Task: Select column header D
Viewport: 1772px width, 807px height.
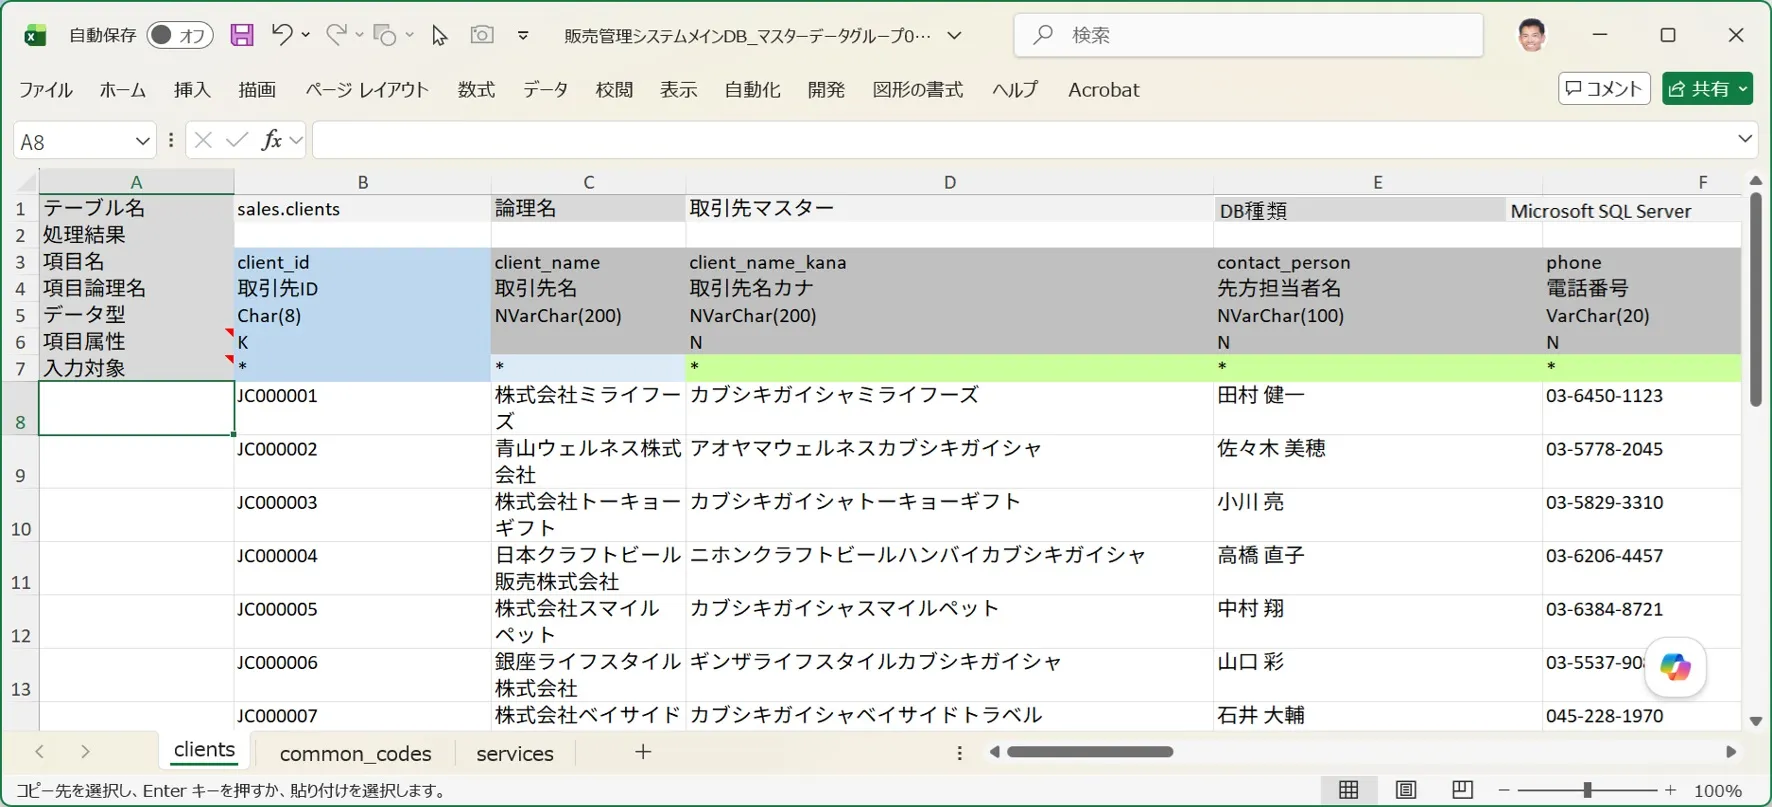Action: [950, 182]
